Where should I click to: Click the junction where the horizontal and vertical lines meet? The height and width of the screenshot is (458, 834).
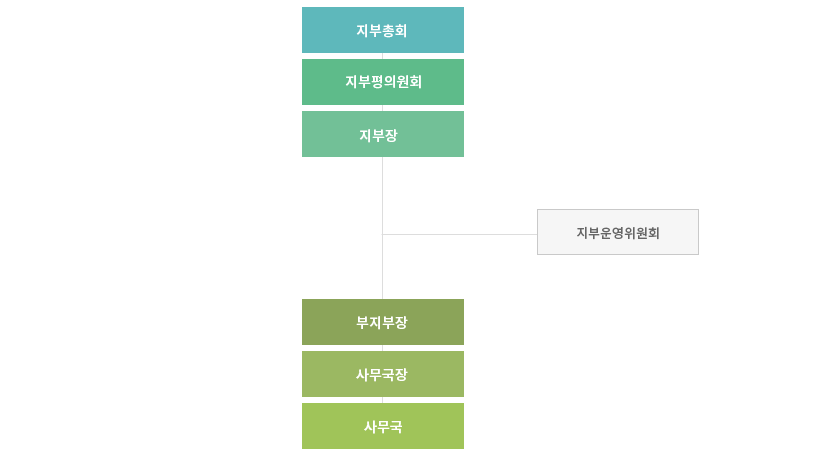point(382,234)
